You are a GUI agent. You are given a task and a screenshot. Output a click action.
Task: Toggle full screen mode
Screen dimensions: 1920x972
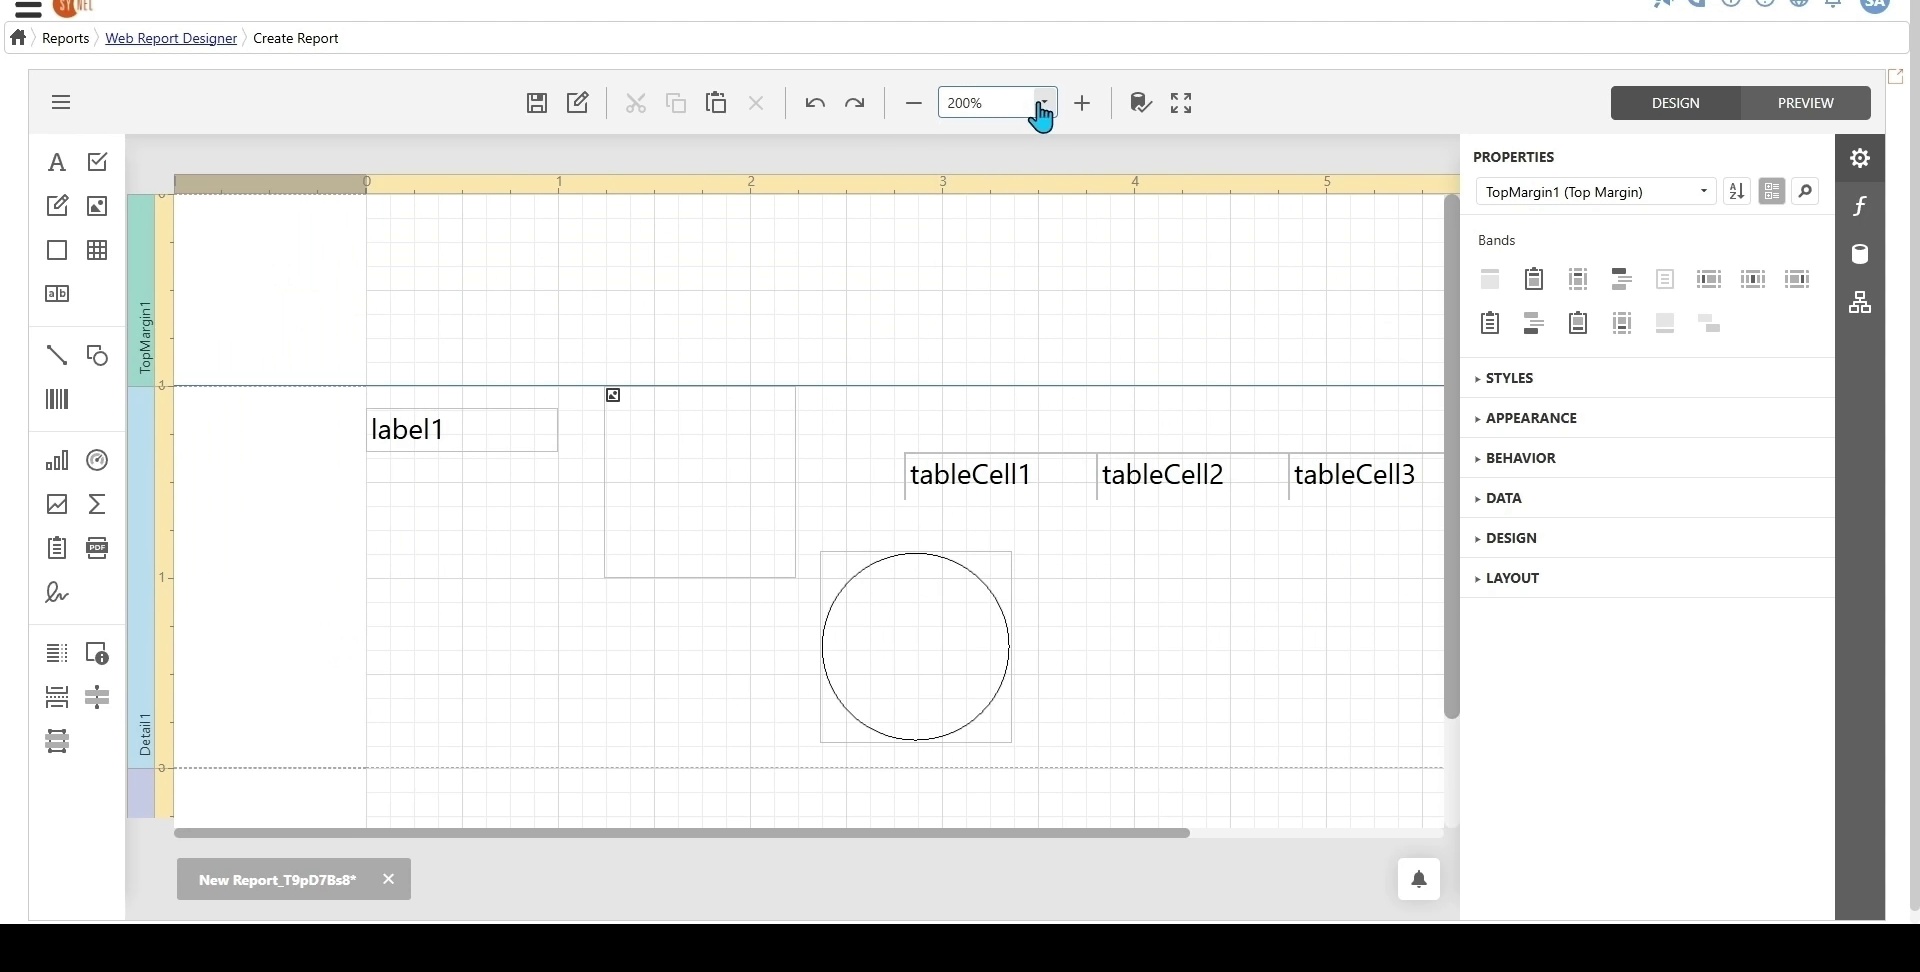[1181, 103]
